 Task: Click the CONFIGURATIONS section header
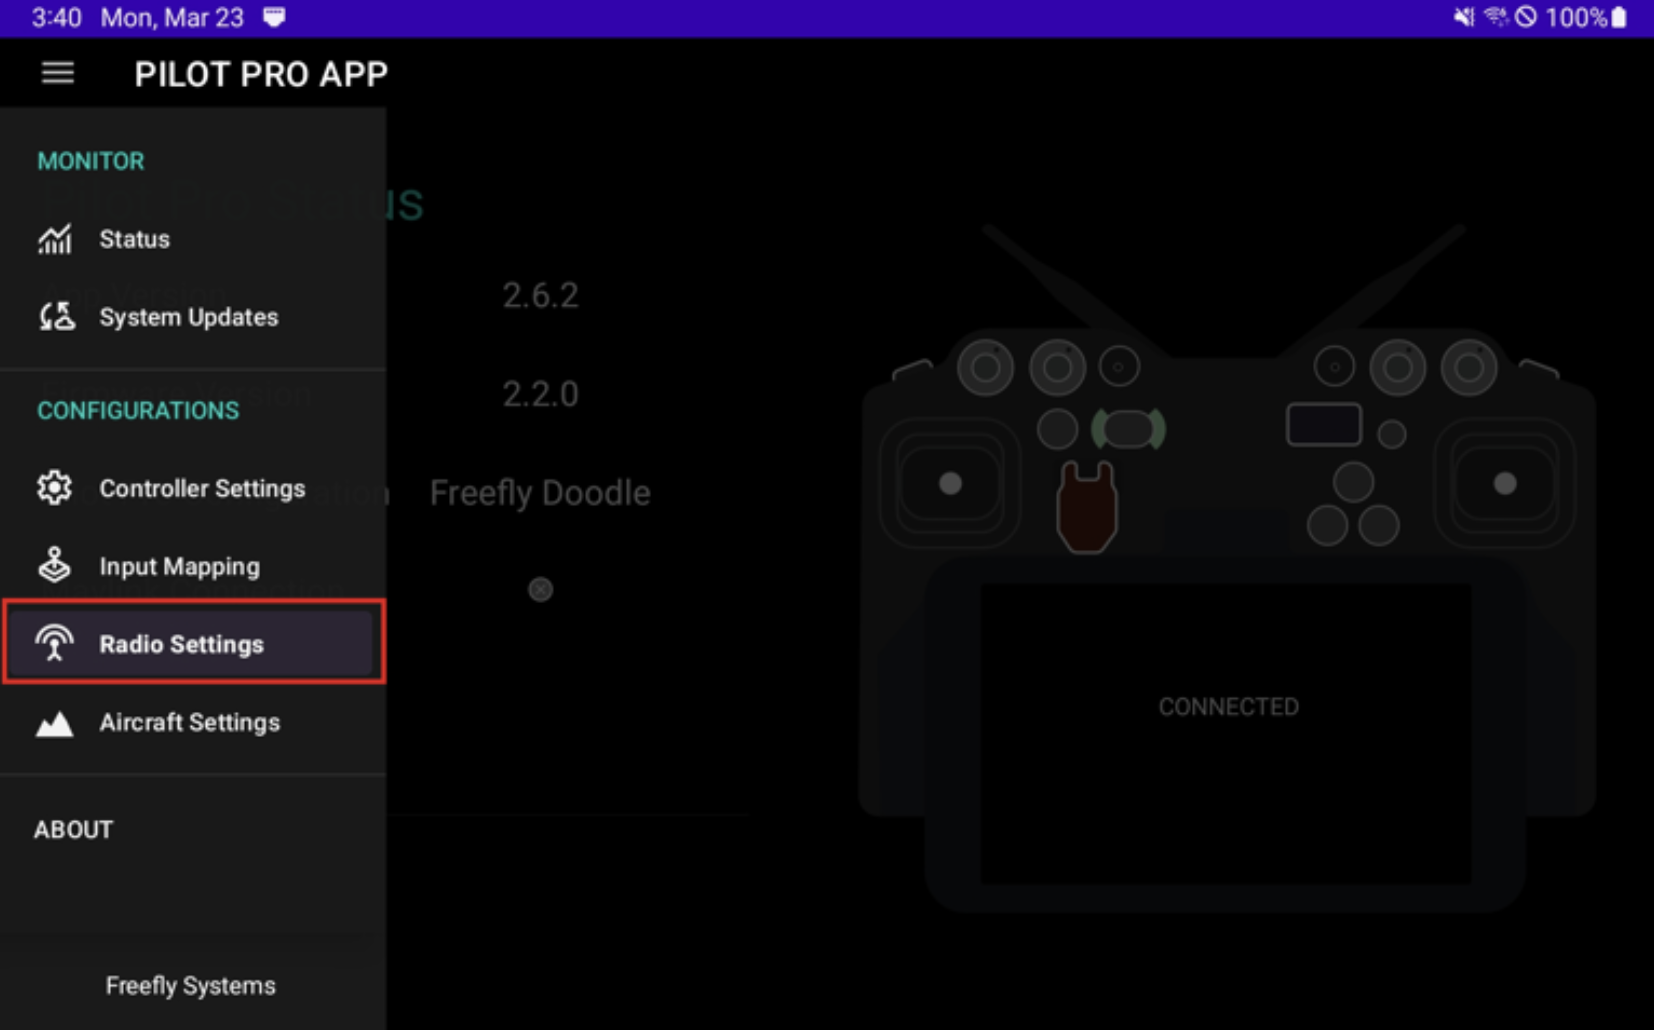138,410
